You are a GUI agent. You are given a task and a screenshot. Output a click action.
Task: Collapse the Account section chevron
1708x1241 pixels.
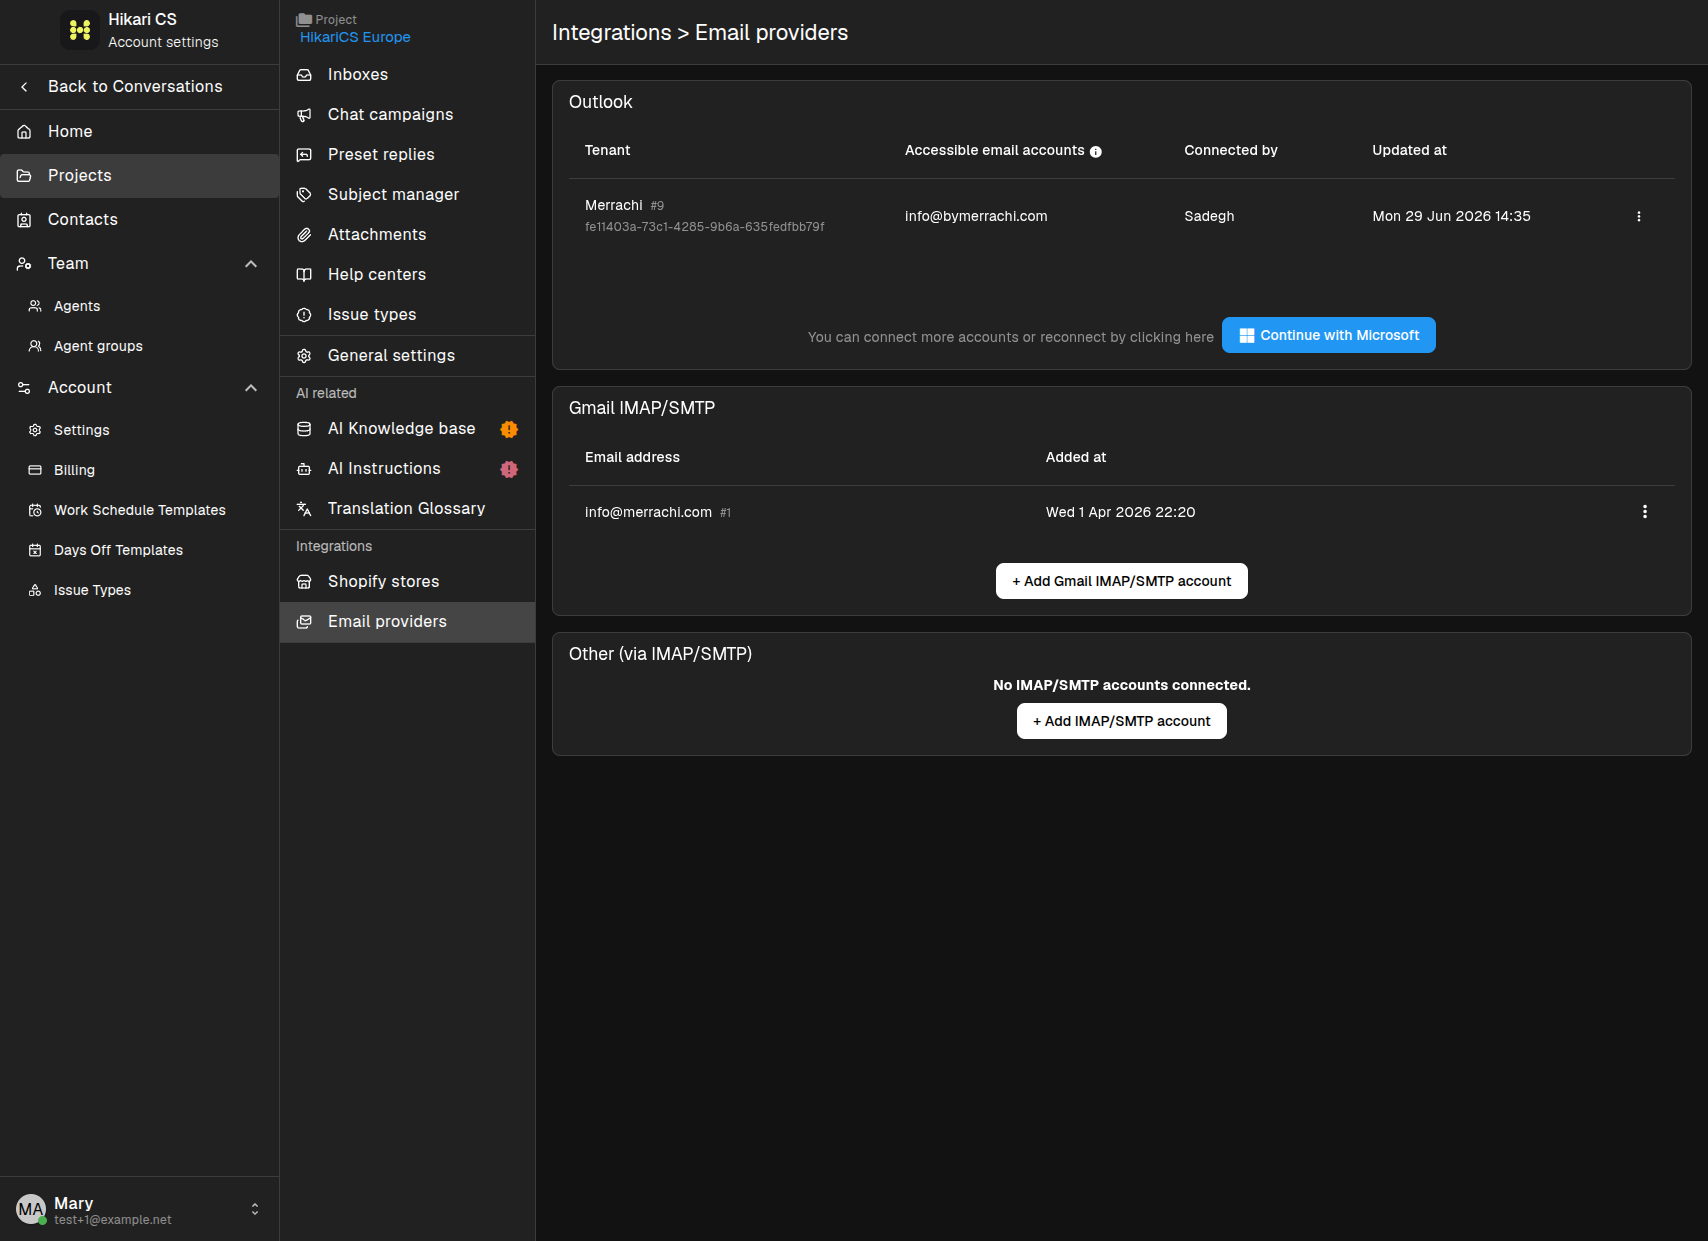pyautogui.click(x=251, y=388)
